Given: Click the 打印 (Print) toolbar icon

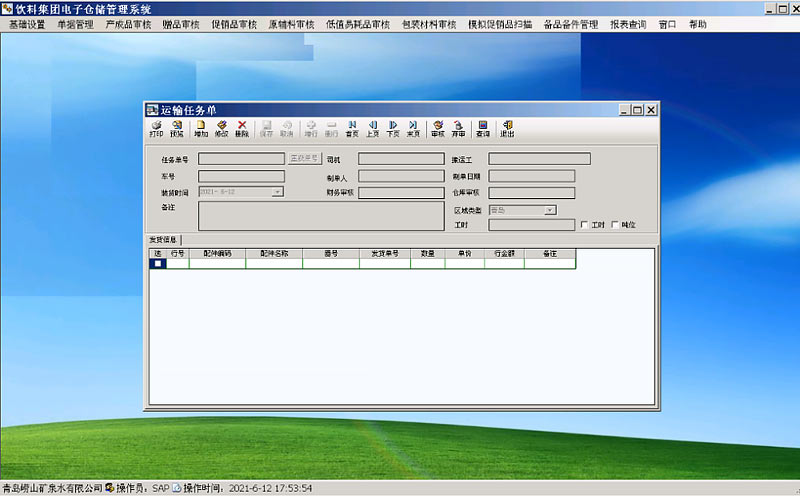Looking at the screenshot, I should click(156, 128).
